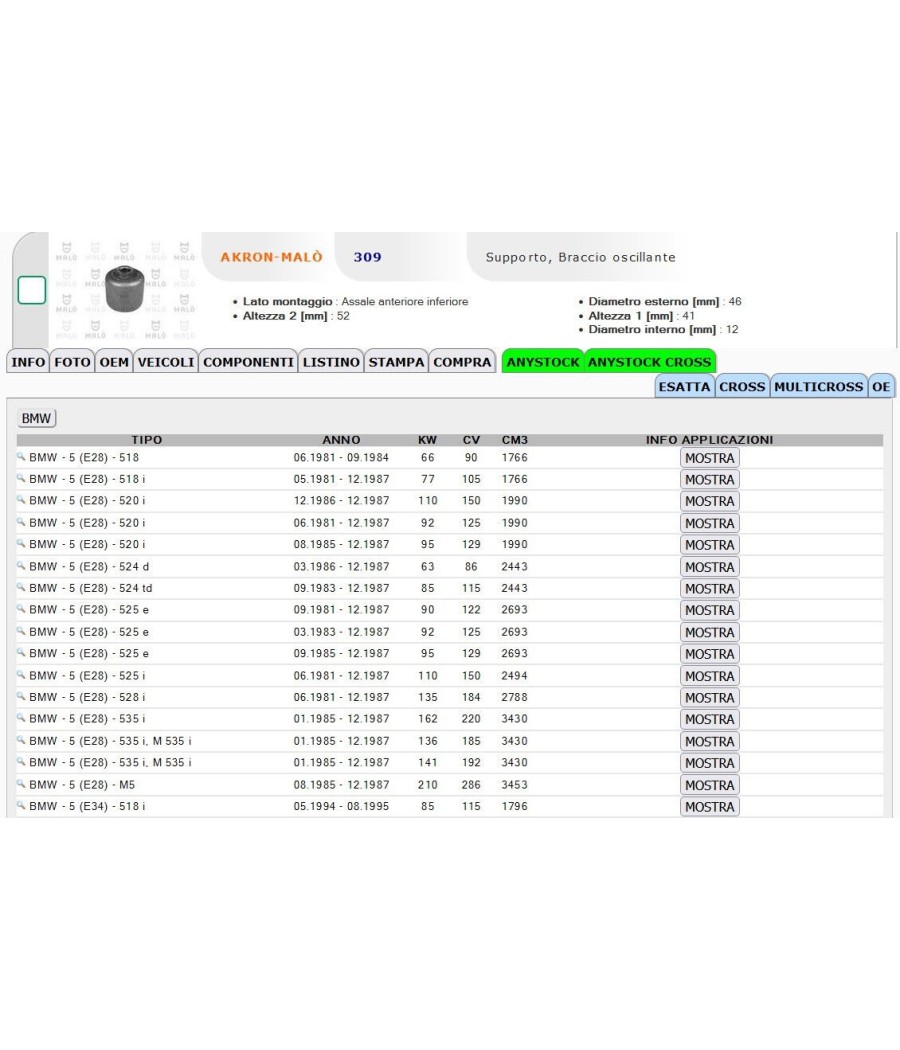The height and width of the screenshot is (1050, 900).
Task: Open magnifier icon for 520 i 110 KW row
Action: [21, 500]
